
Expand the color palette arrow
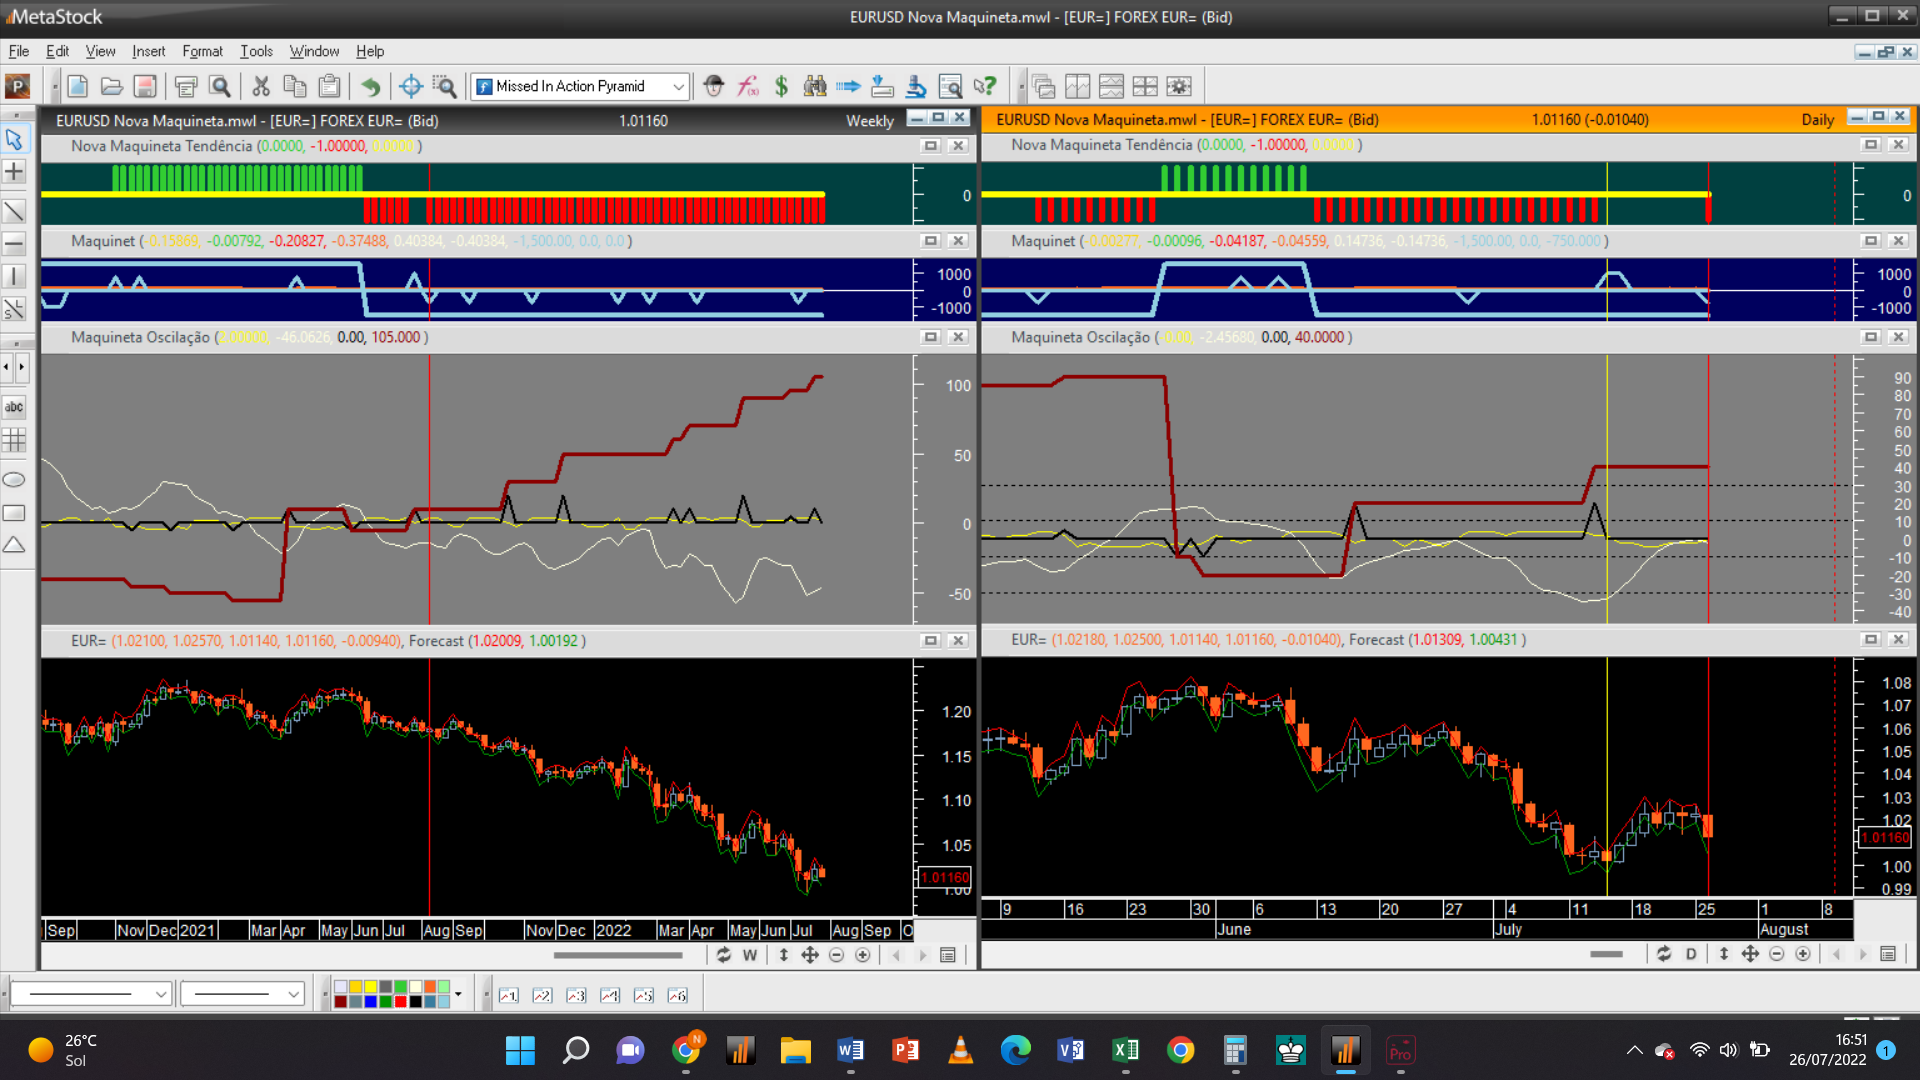coord(458,994)
